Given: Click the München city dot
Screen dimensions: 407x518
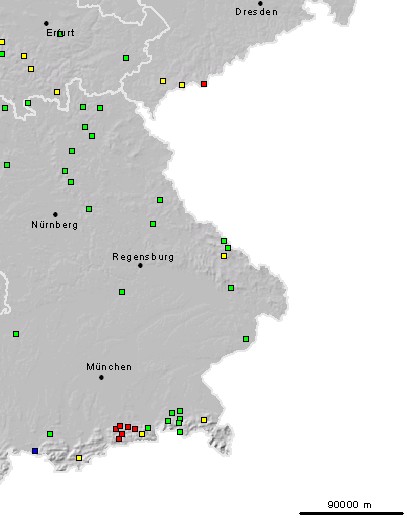Looking at the screenshot, I should pyautogui.click(x=101, y=378).
